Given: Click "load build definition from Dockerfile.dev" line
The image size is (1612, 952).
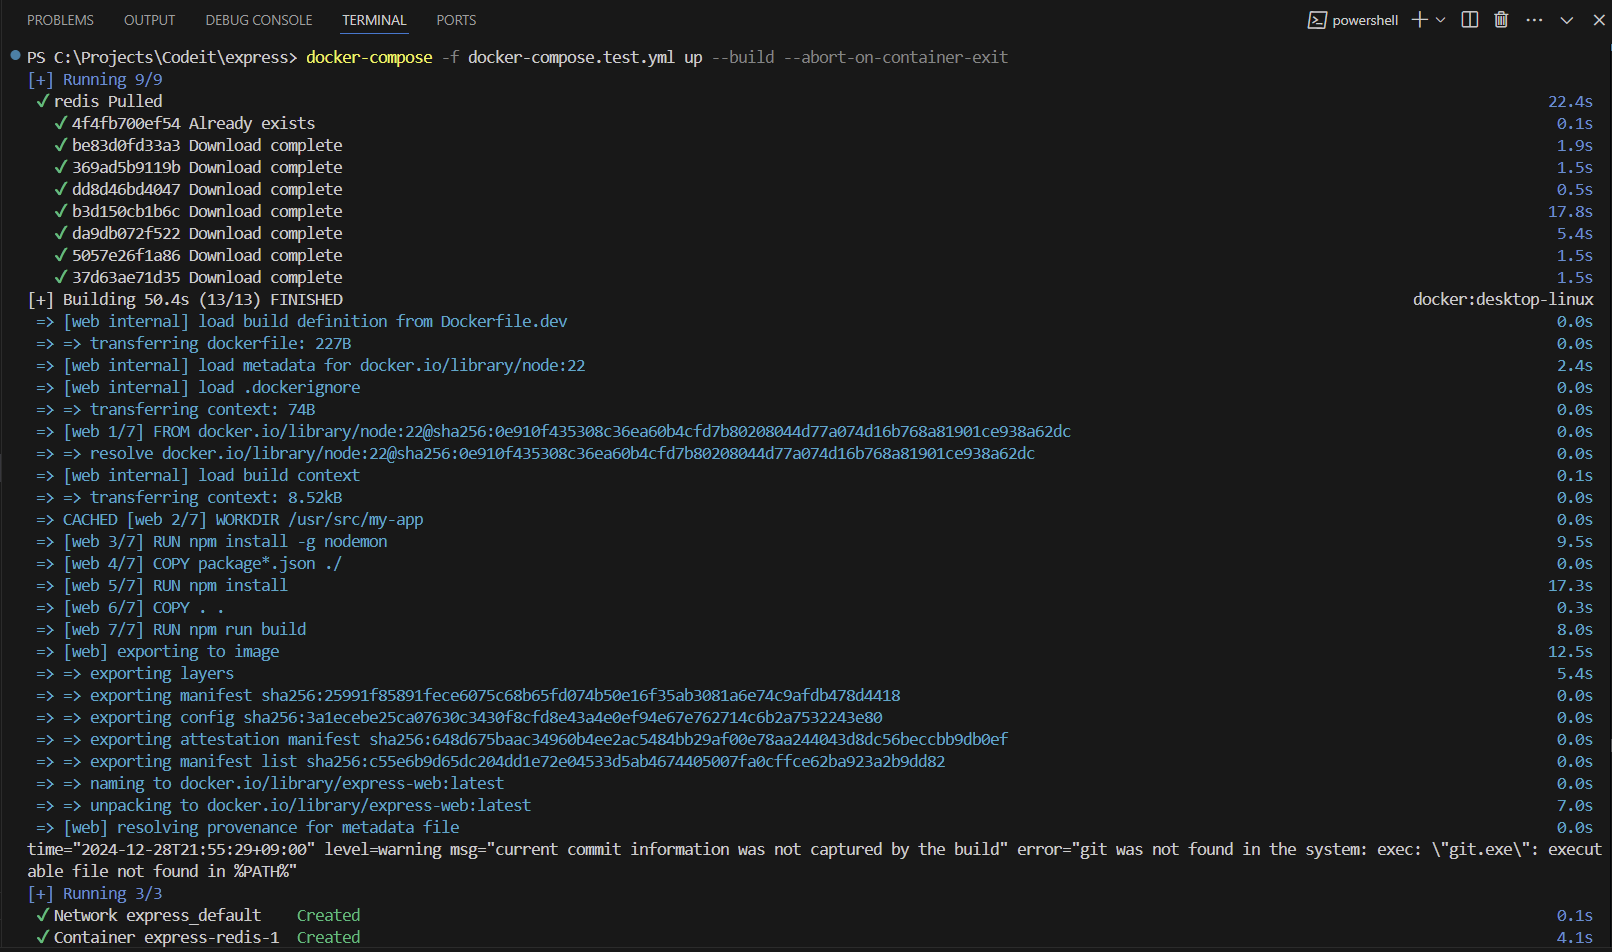Looking at the screenshot, I should click(302, 321).
